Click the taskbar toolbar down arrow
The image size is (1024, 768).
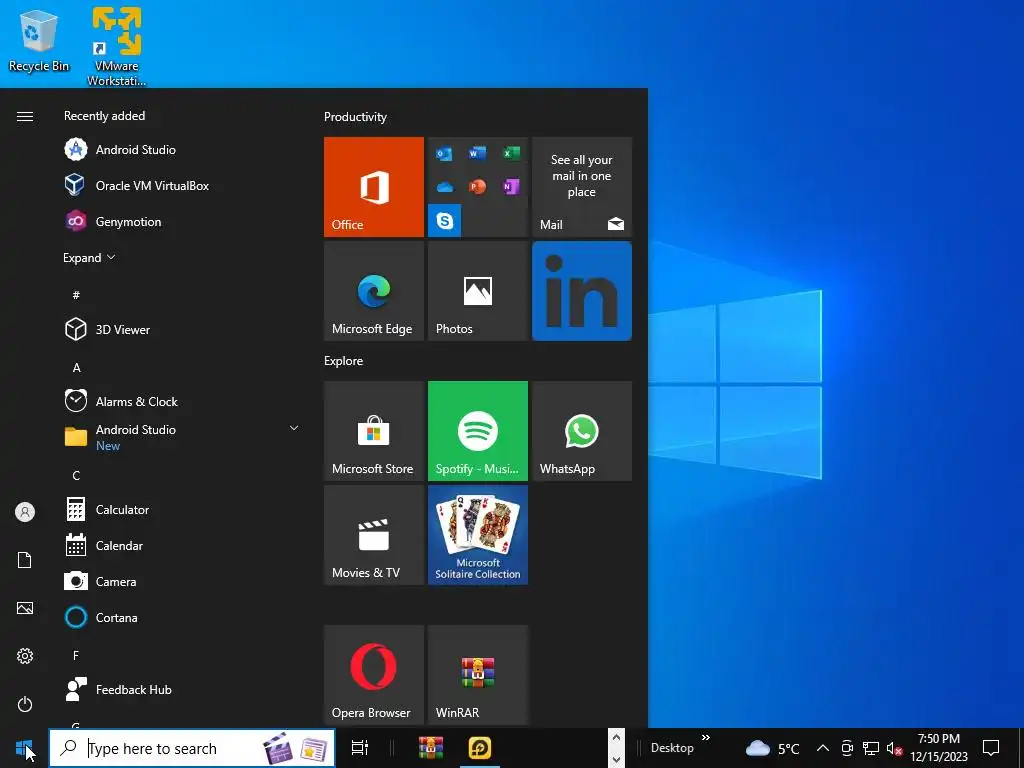click(616, 758)
